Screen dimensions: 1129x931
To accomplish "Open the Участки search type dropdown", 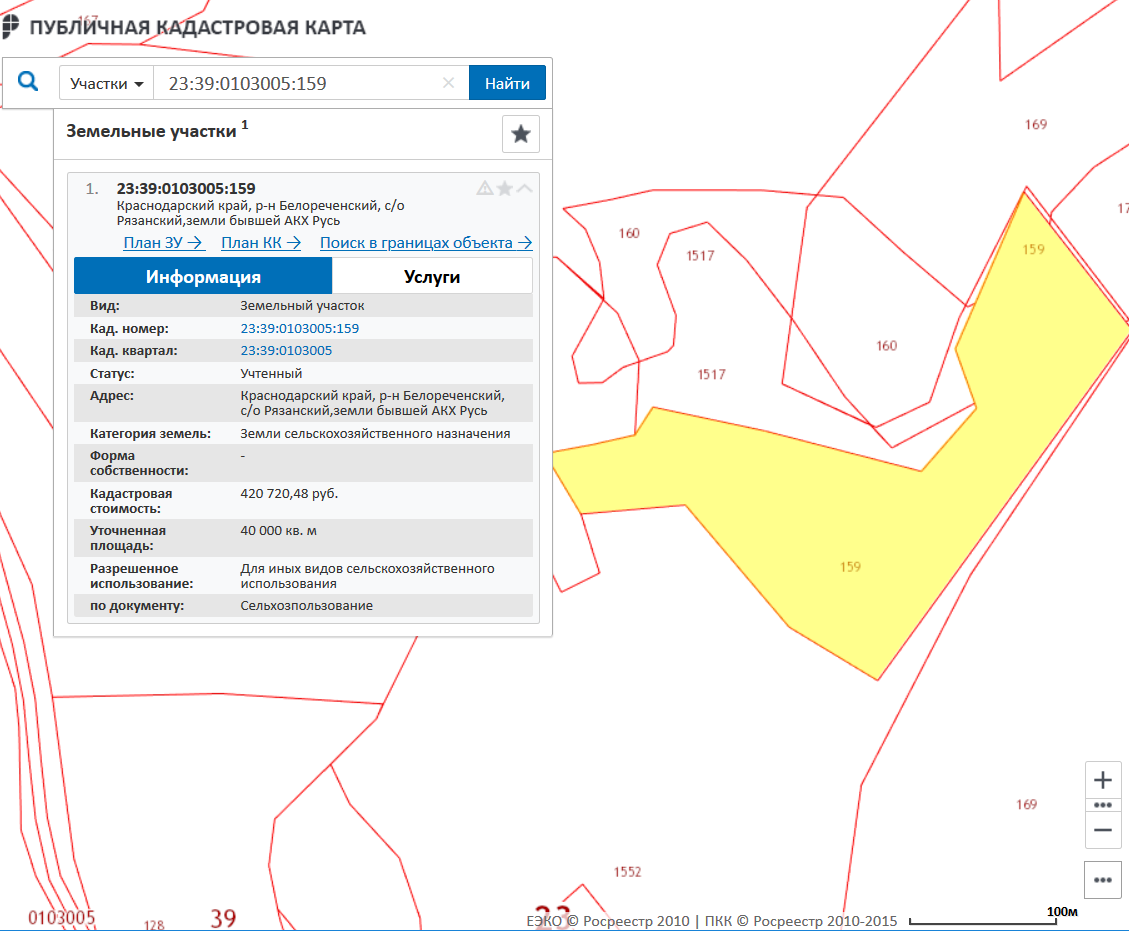I will (107, 84).
